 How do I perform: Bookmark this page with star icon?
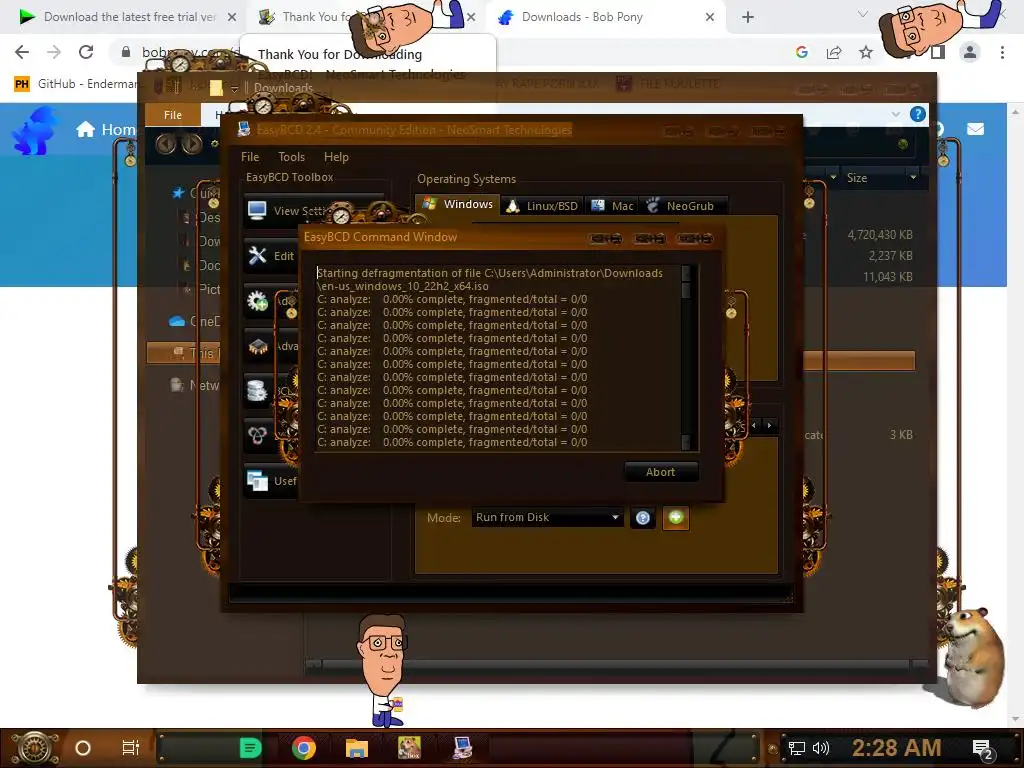click(866, 52)
